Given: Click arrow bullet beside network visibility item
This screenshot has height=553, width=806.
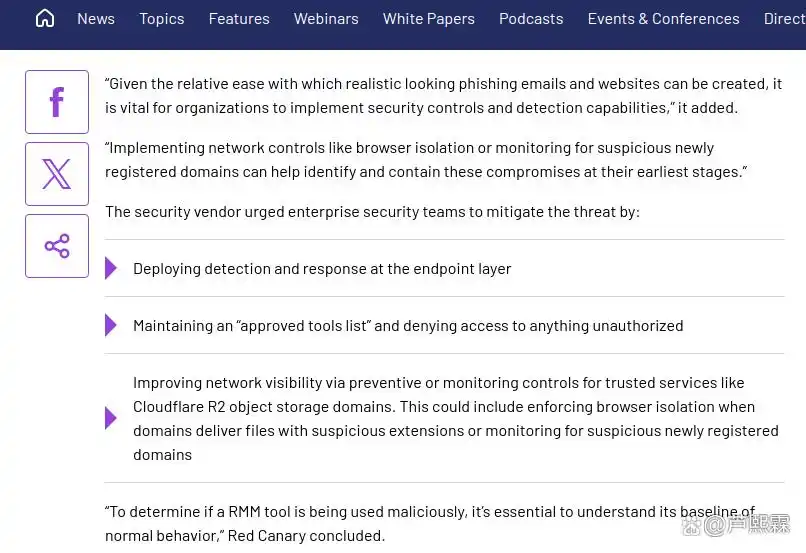Looking at the screenshot, I should (x=111, y=418).
